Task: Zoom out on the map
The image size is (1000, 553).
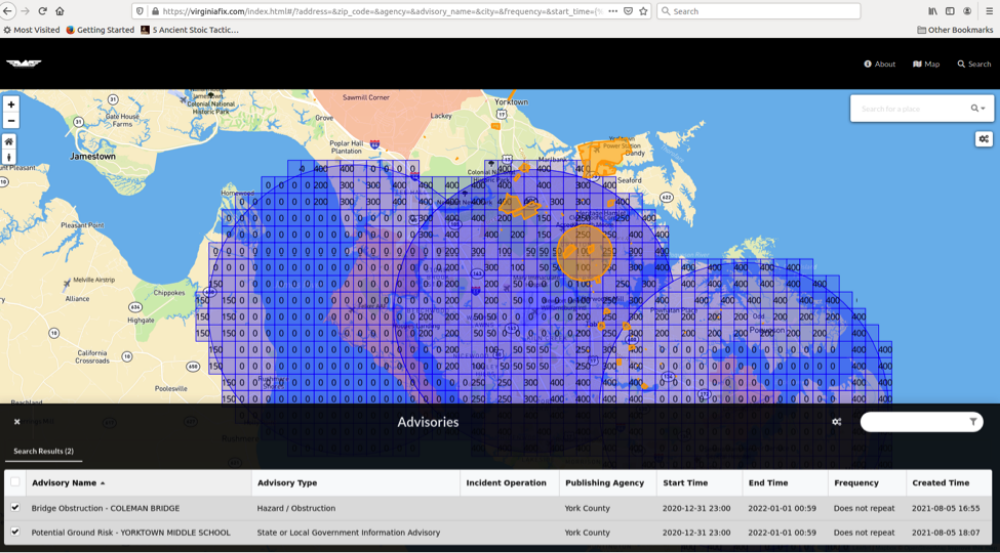Action: point(10,121)
